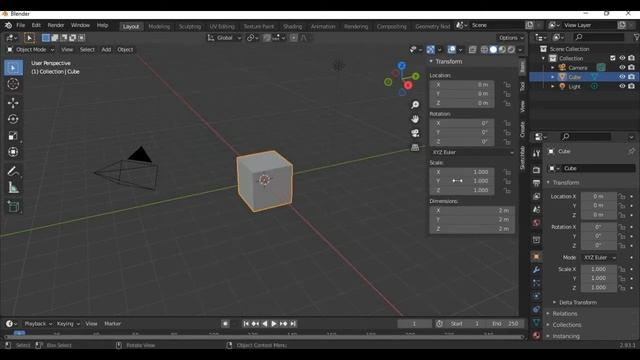Select the Rotate tool
Image resolution: width=640 pixels, height=360 pixels.
point(13,119)
